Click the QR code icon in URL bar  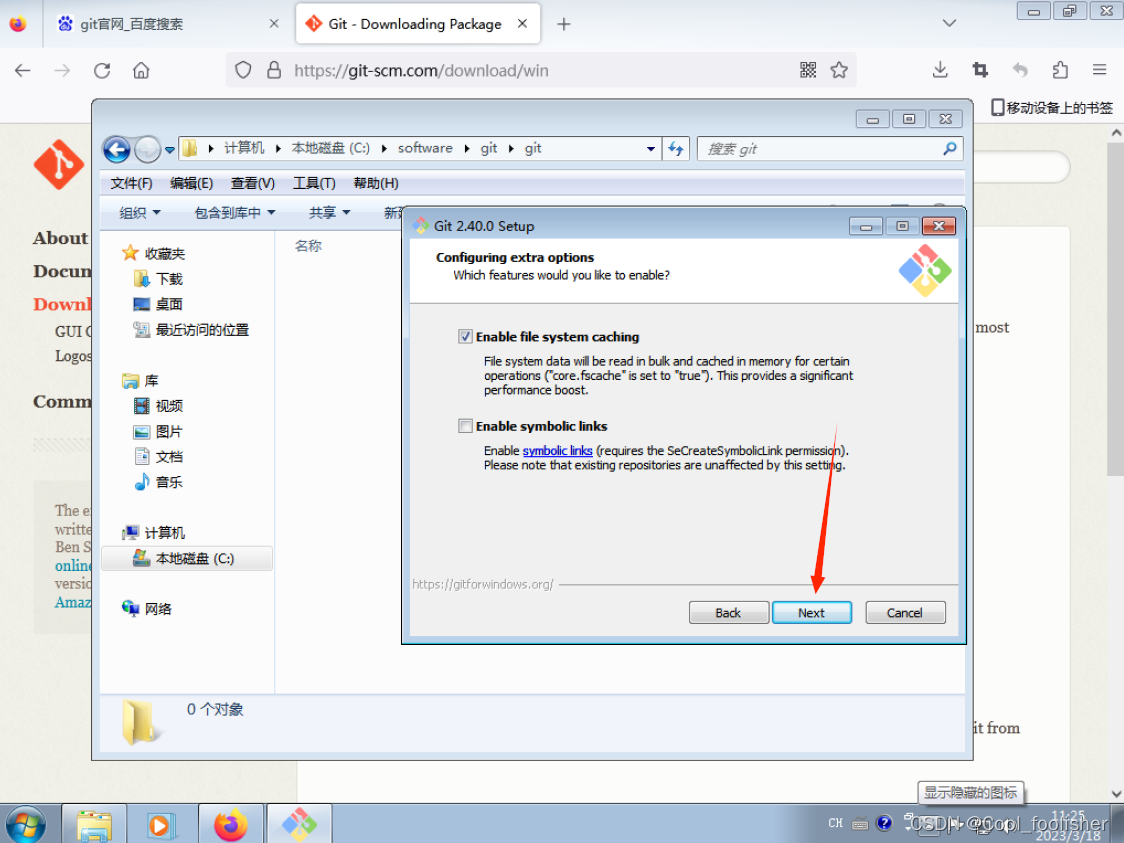click(808, 70)
